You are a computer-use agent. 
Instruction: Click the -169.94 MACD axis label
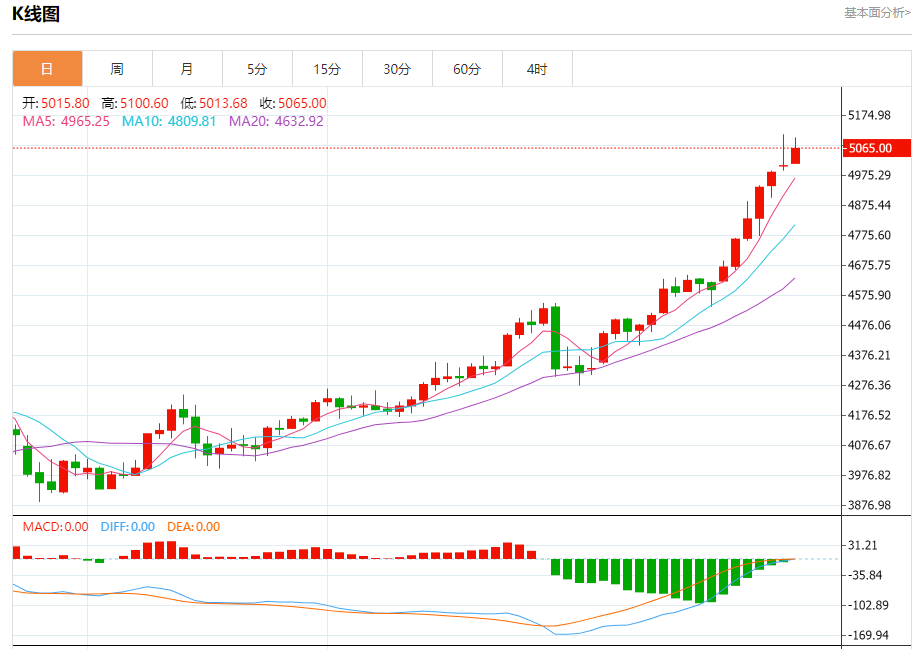[x=868, y=635]
